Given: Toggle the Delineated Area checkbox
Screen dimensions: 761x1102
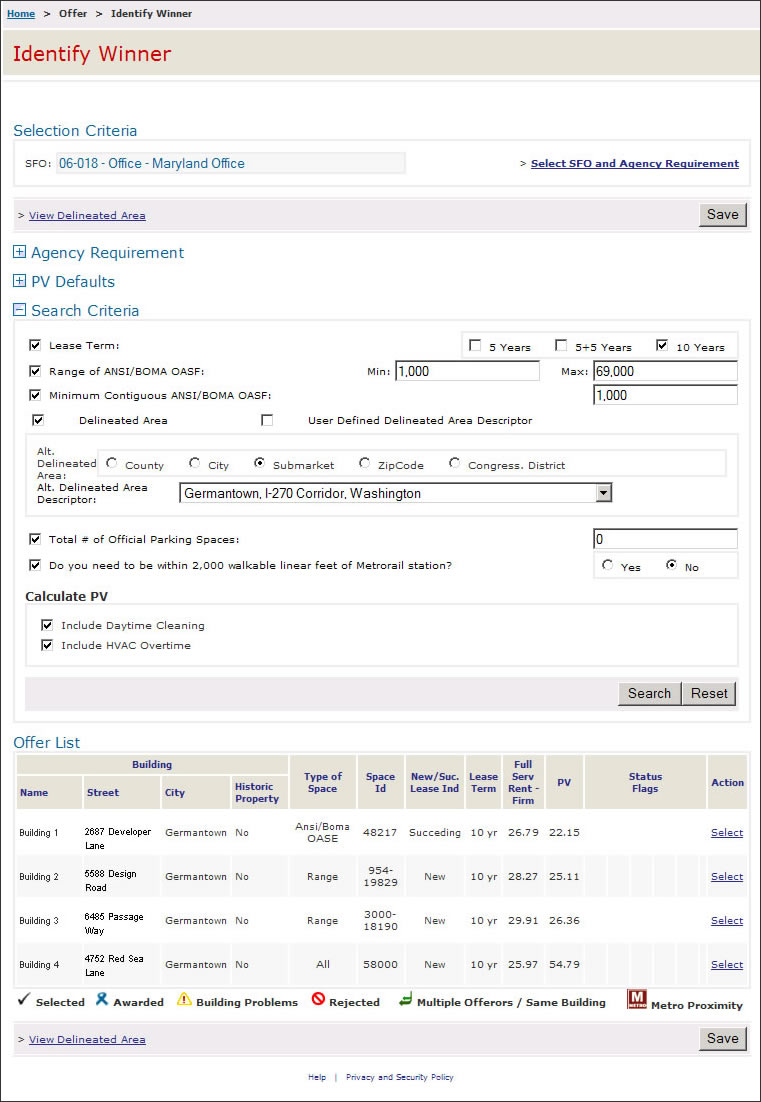Looking at the screenshot, I should click(38, 420).
